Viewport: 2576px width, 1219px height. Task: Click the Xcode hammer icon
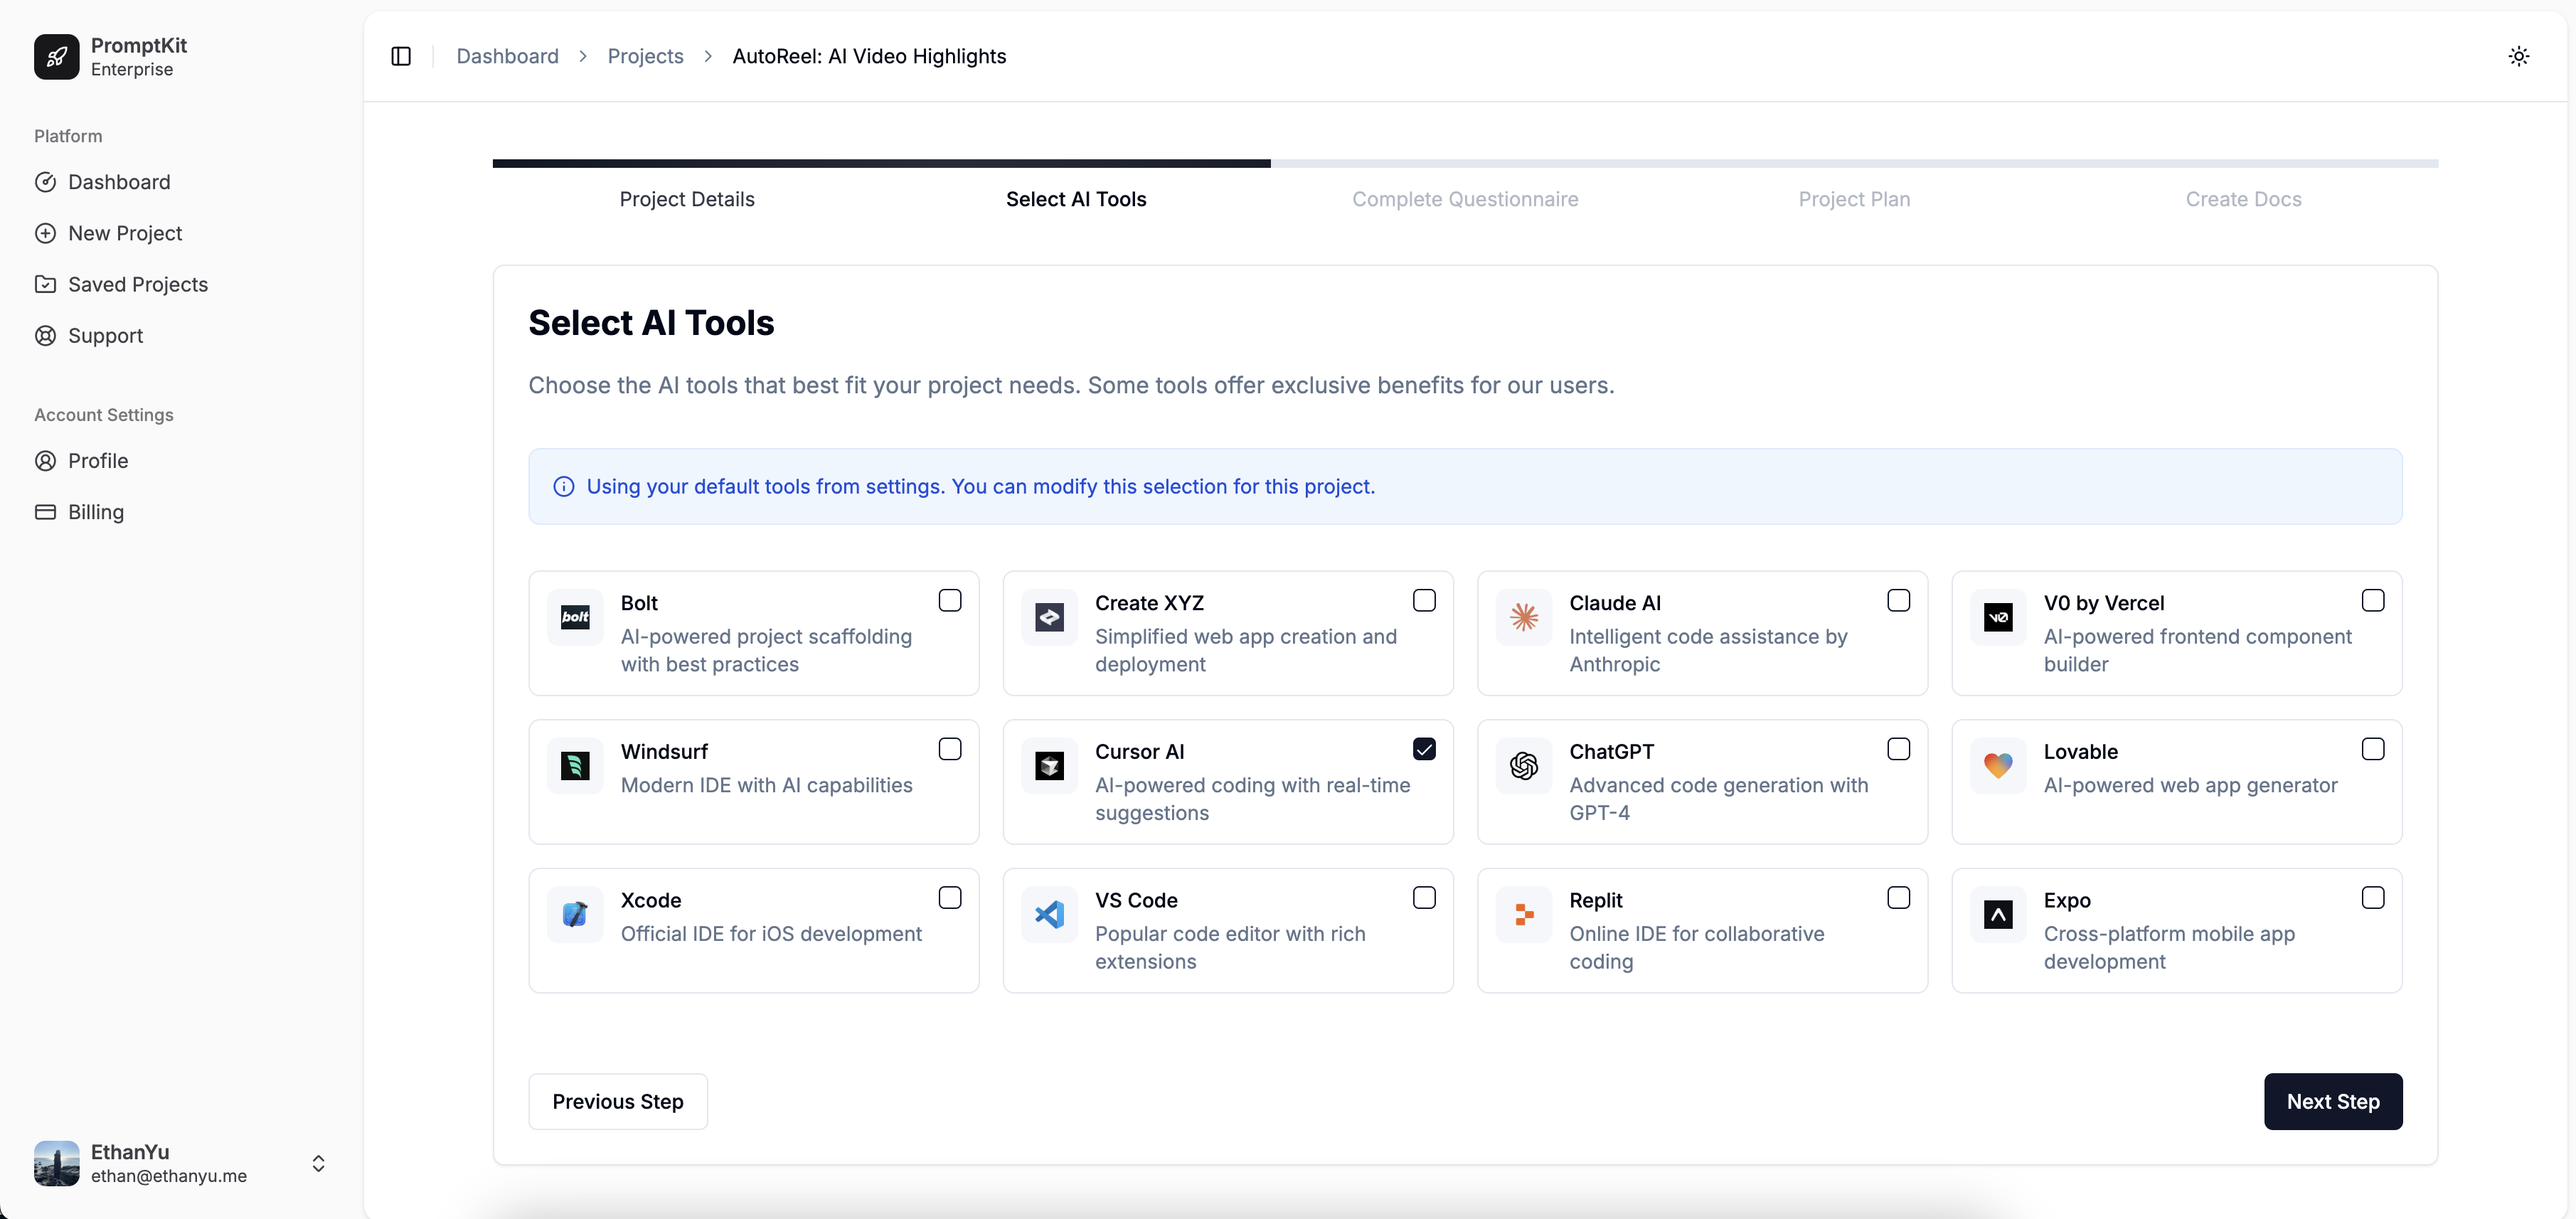[x=575, y=914]
